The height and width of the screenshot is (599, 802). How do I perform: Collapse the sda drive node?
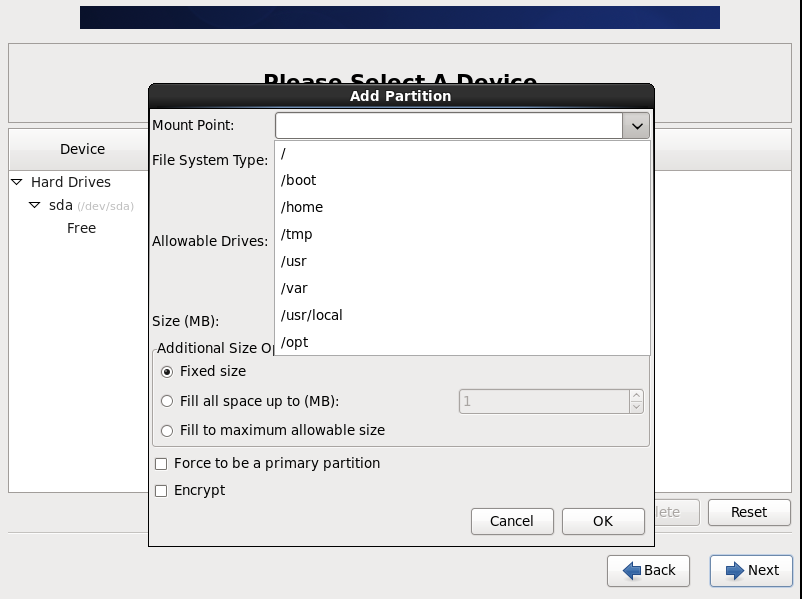(x=35, y=205)
